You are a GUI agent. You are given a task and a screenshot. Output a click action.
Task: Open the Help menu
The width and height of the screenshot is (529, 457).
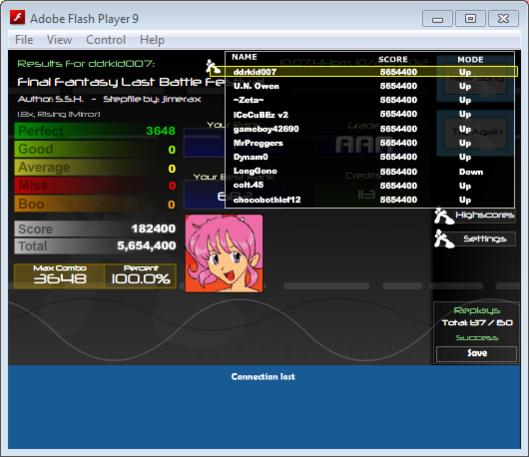tap(152, 40)
